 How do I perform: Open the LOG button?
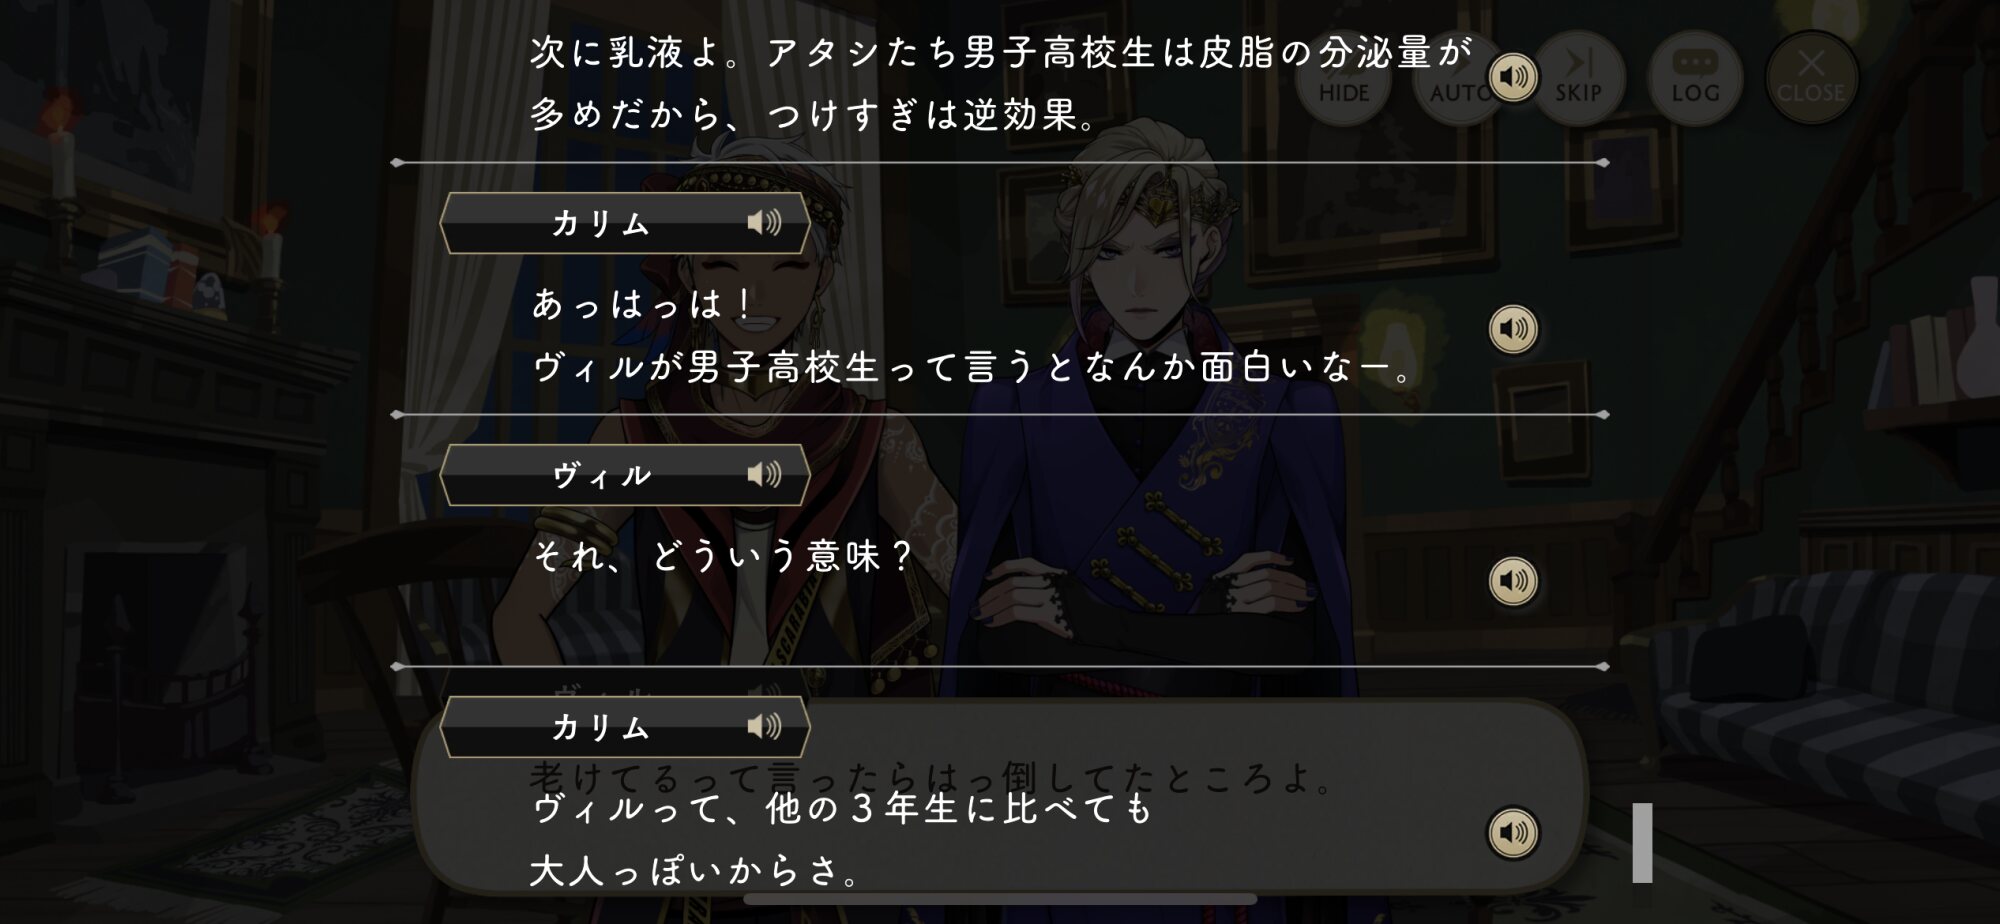click(x=1695, y=78)
